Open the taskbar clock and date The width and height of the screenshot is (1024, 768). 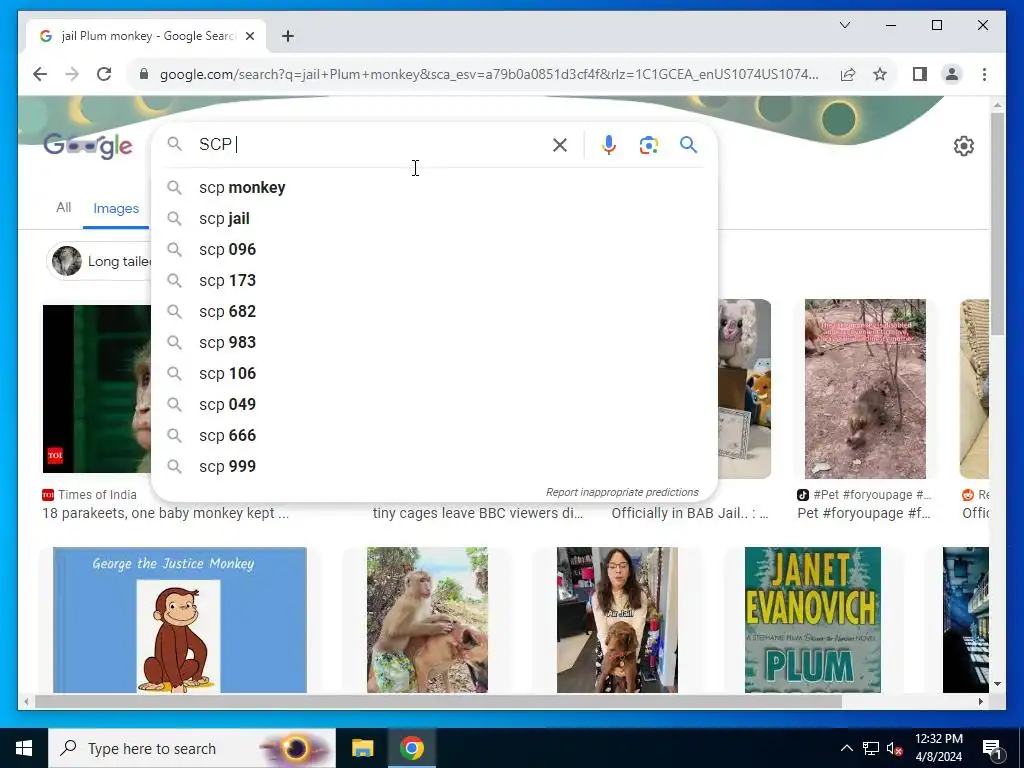(938, 748)
